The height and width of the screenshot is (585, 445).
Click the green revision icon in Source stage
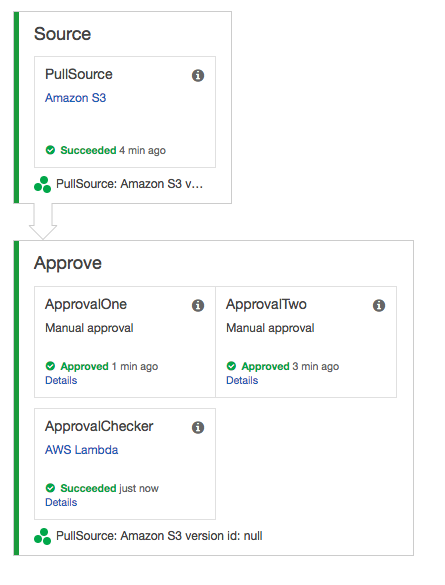point(43,184)
